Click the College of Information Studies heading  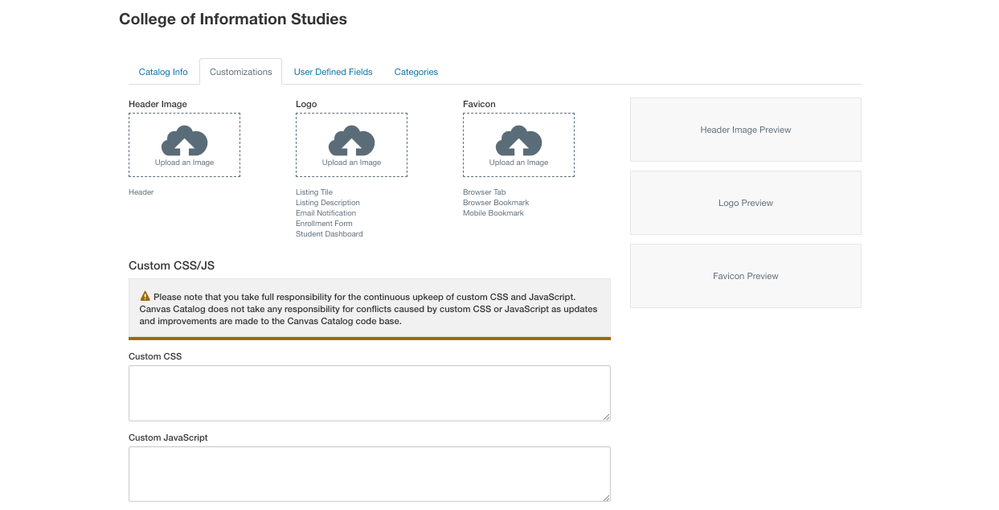click(233, 19)
